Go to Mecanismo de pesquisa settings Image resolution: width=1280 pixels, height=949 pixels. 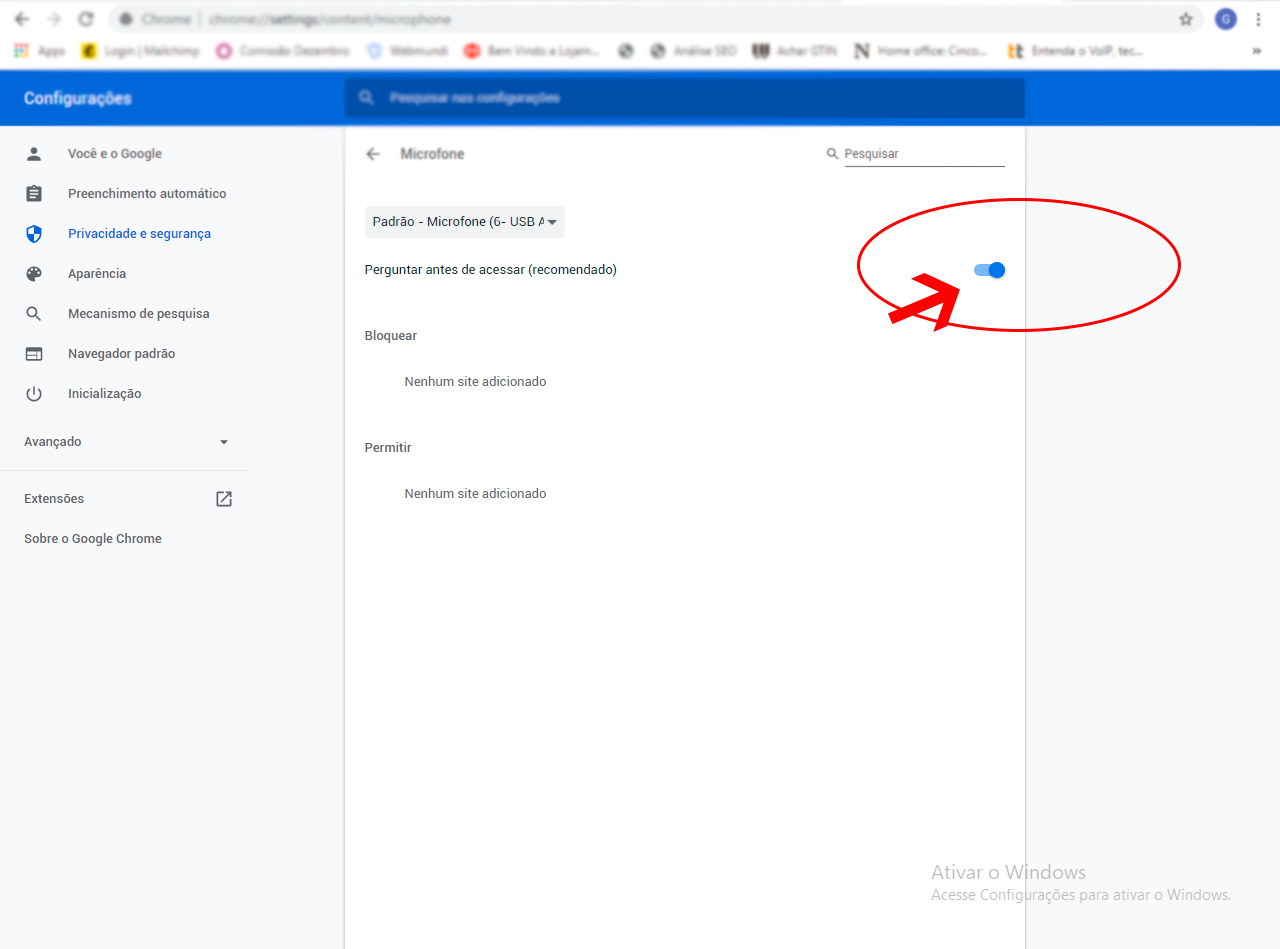[138, 314]
